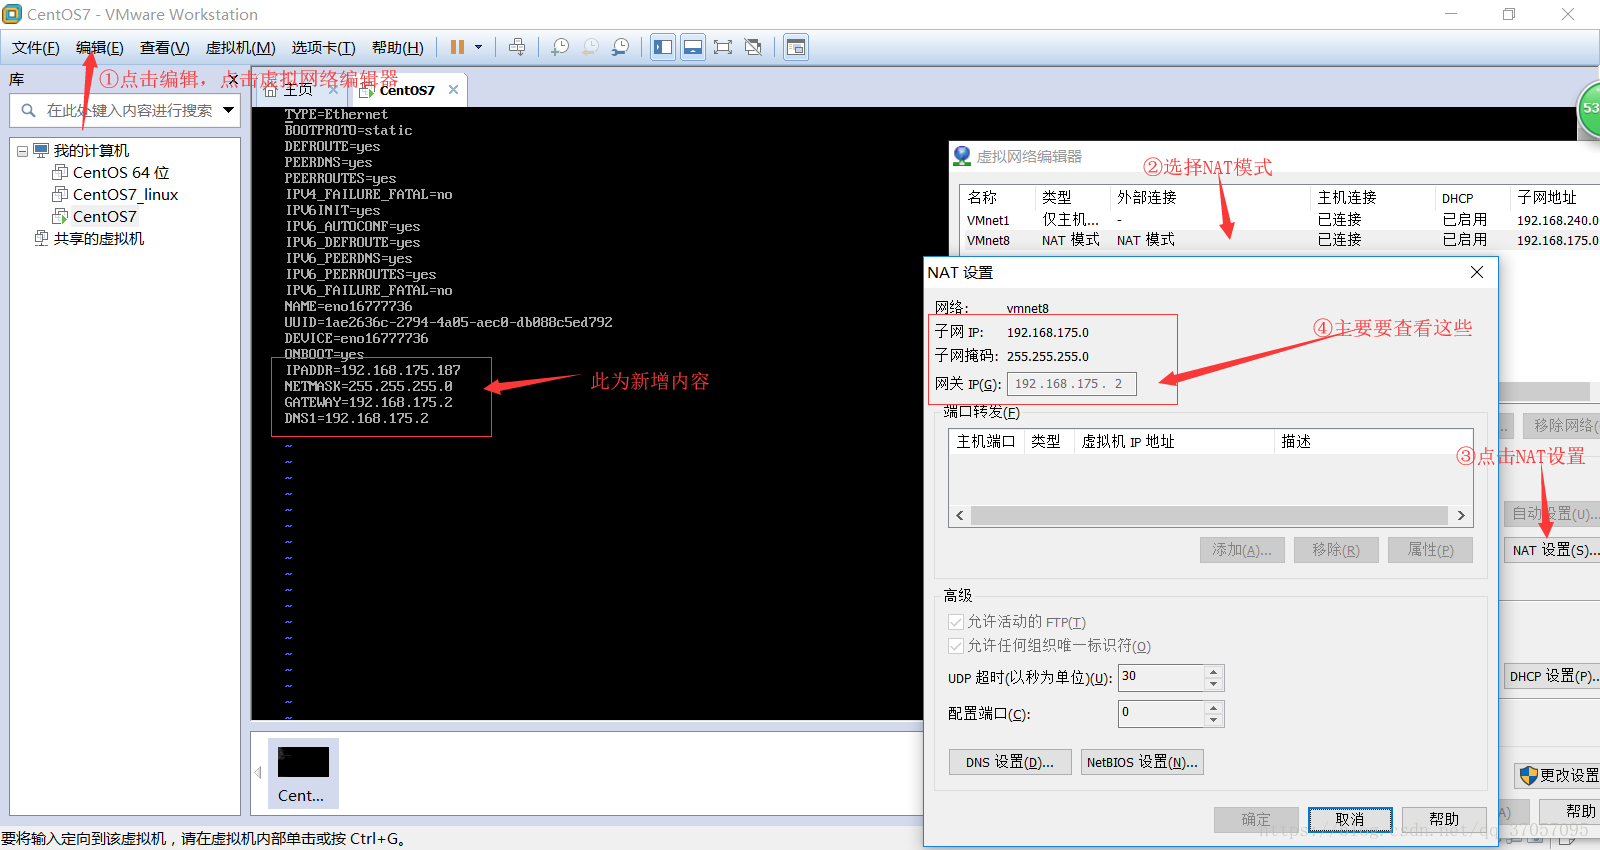Increase UDP timeout with the up stepper
The image size is (1600, 850).
pyautogui.click(x=1214, y=672)
